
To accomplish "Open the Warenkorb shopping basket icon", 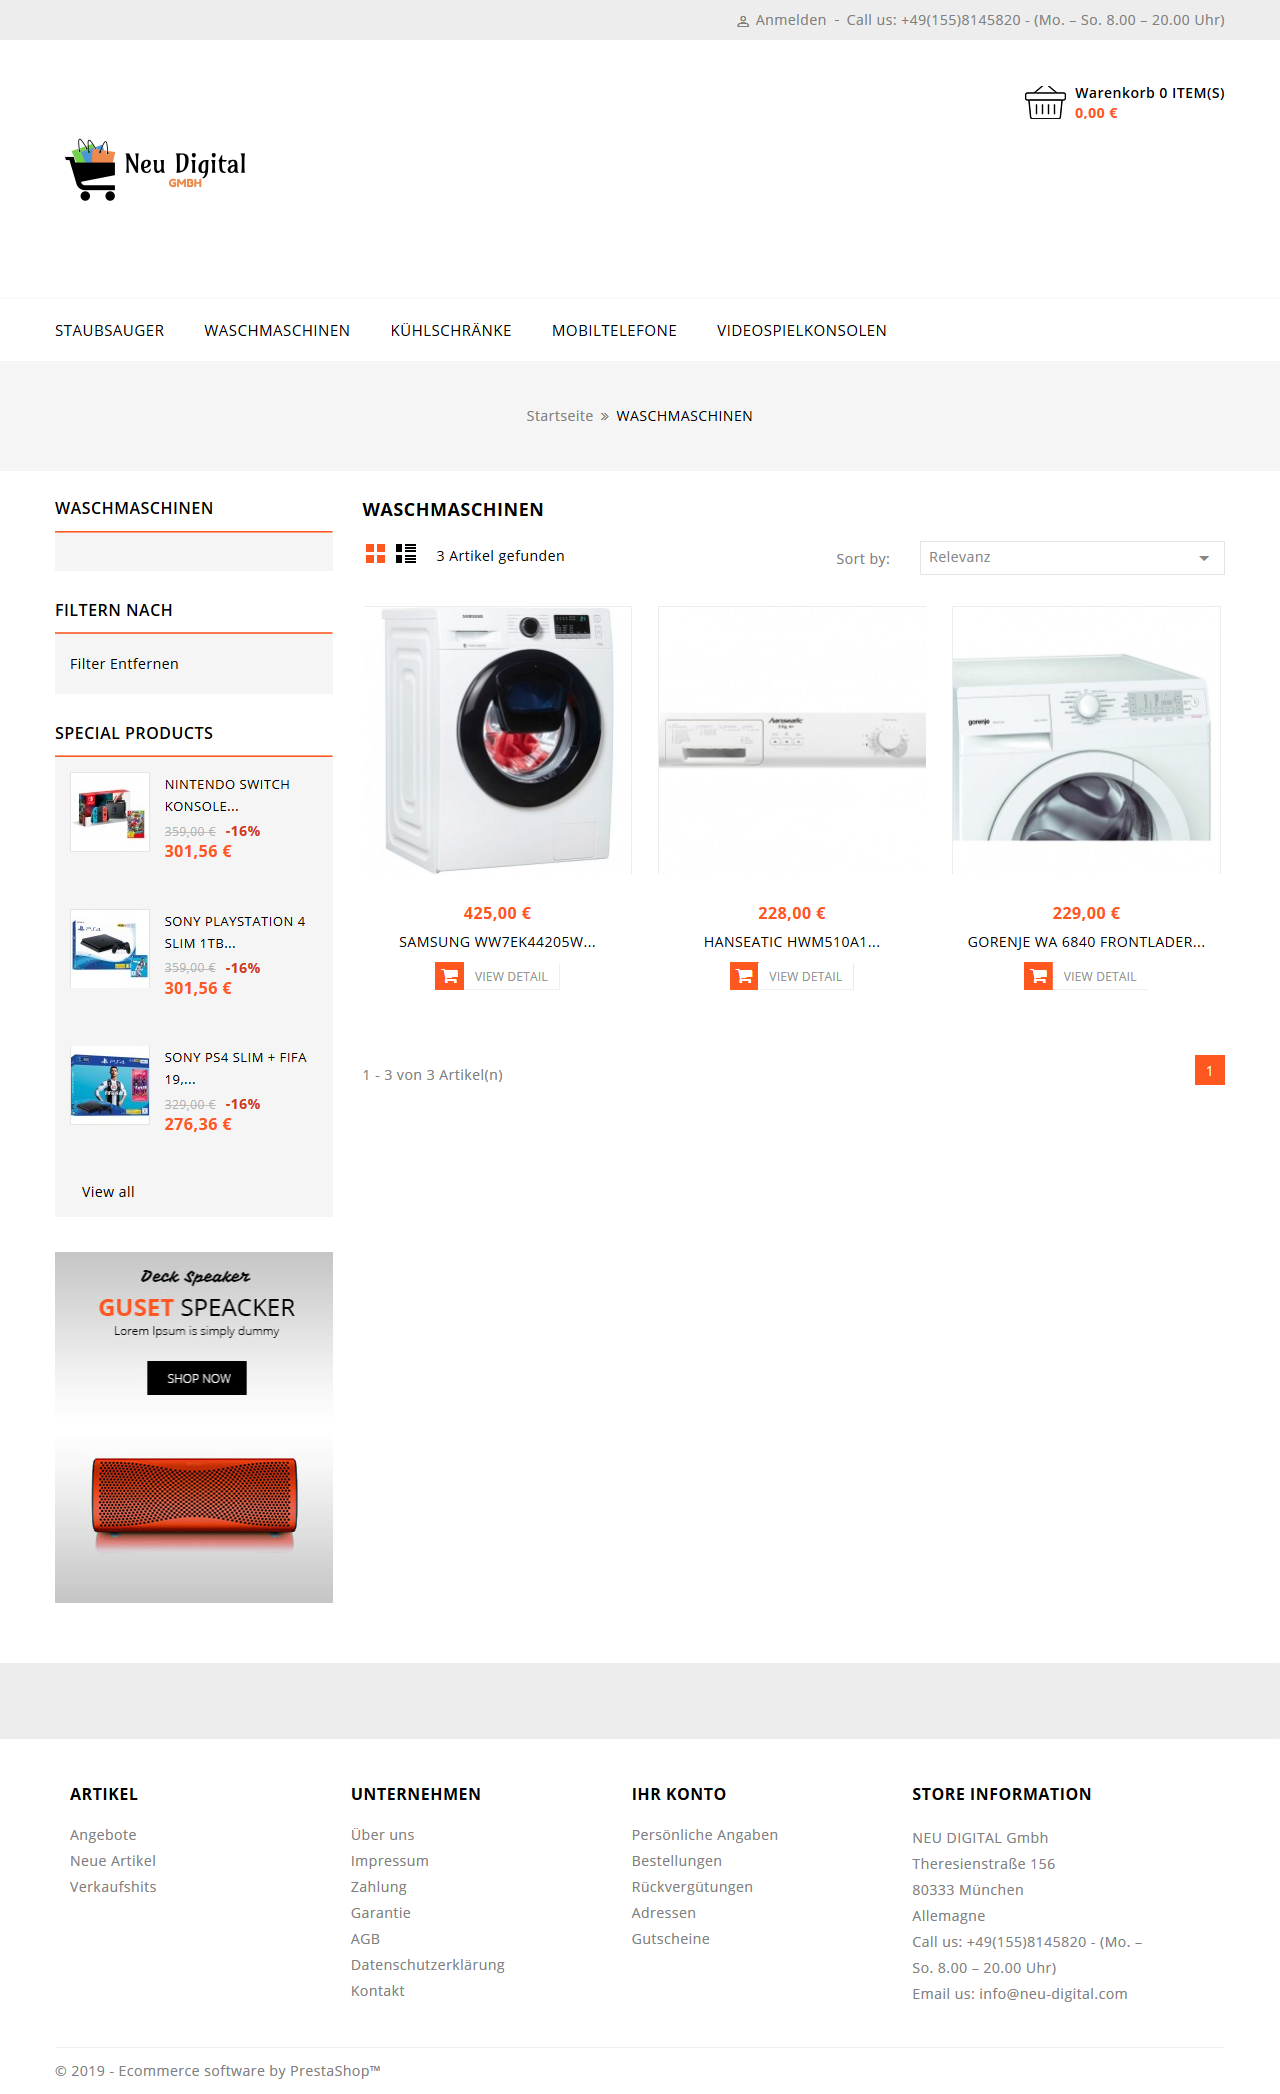I will click(x=1045, y=102).
